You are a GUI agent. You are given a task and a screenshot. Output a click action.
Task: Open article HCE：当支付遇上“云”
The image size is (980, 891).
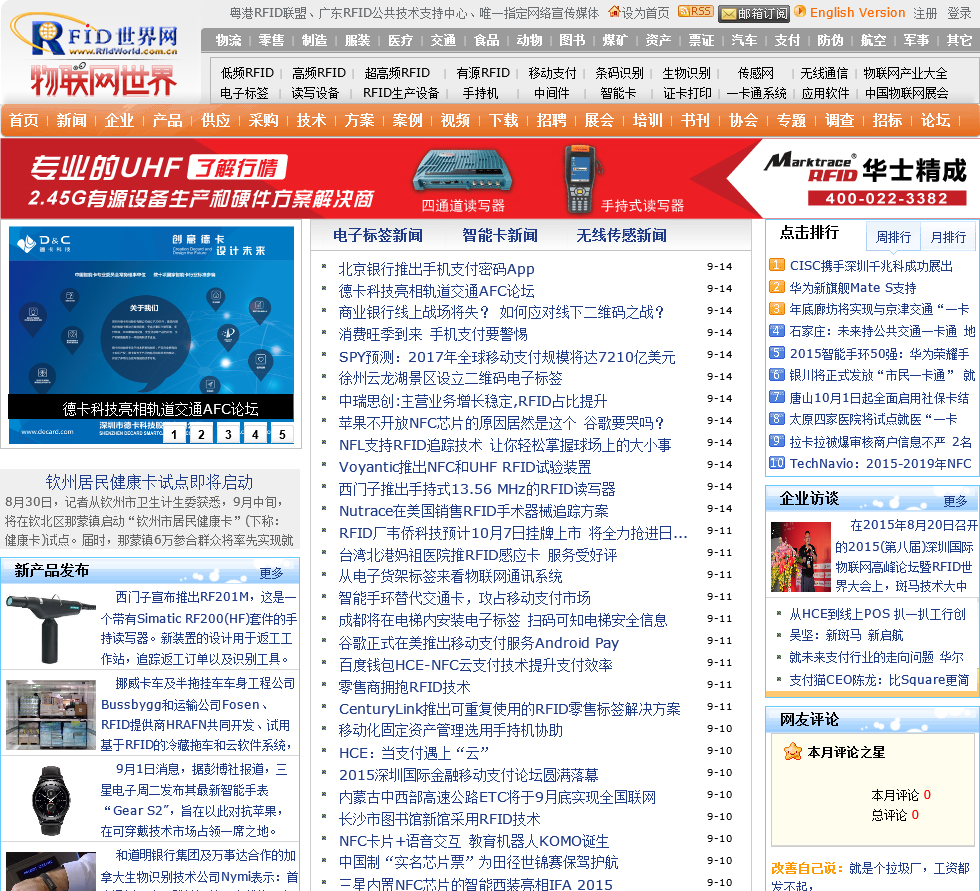(x=413, y=753)
